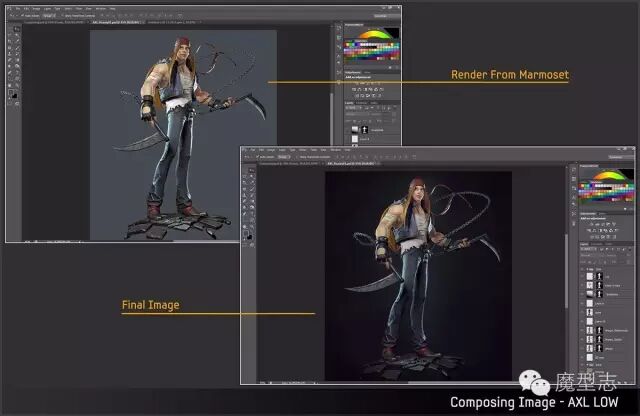
Task: Click the vertical canvas scrollbar in Final Image window
Action: point(566,273)
